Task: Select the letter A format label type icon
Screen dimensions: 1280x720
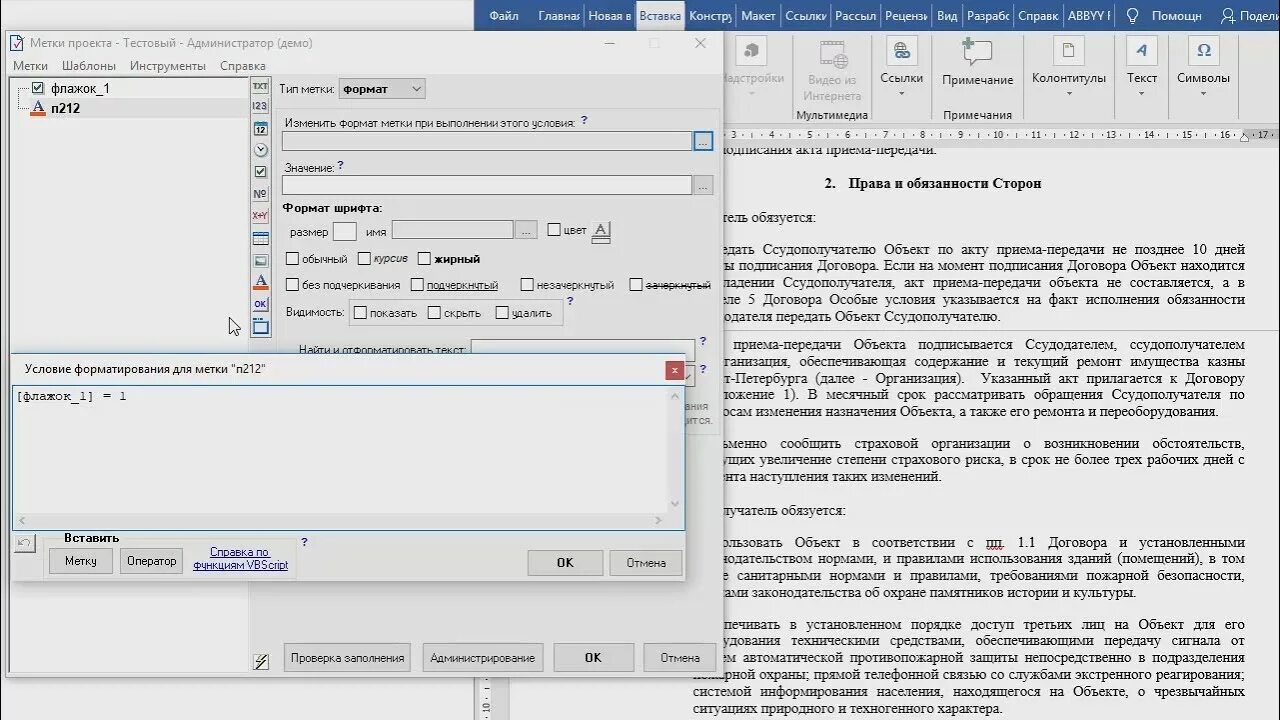Action: point(260,282)
